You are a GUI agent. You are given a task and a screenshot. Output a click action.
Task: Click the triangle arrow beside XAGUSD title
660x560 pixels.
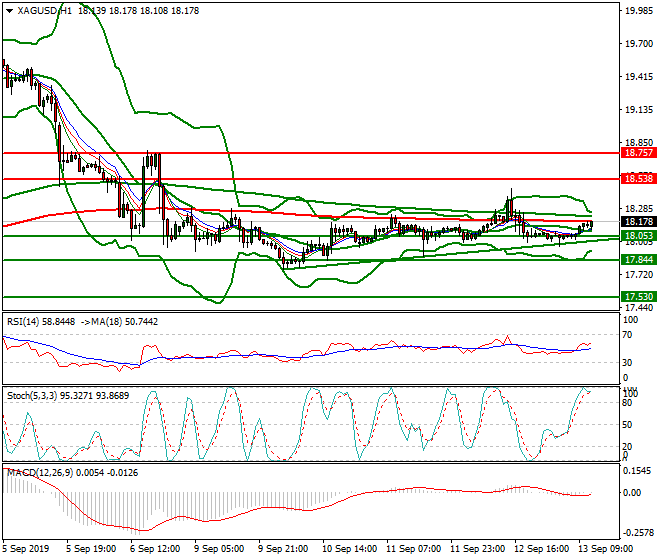pyautogui.click(x=9, y=11)
